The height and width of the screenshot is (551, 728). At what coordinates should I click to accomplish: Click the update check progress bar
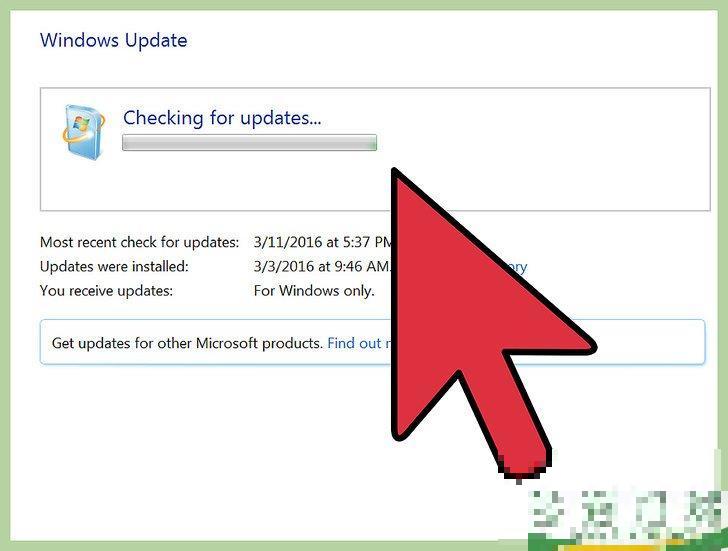(x=249, y=143)
